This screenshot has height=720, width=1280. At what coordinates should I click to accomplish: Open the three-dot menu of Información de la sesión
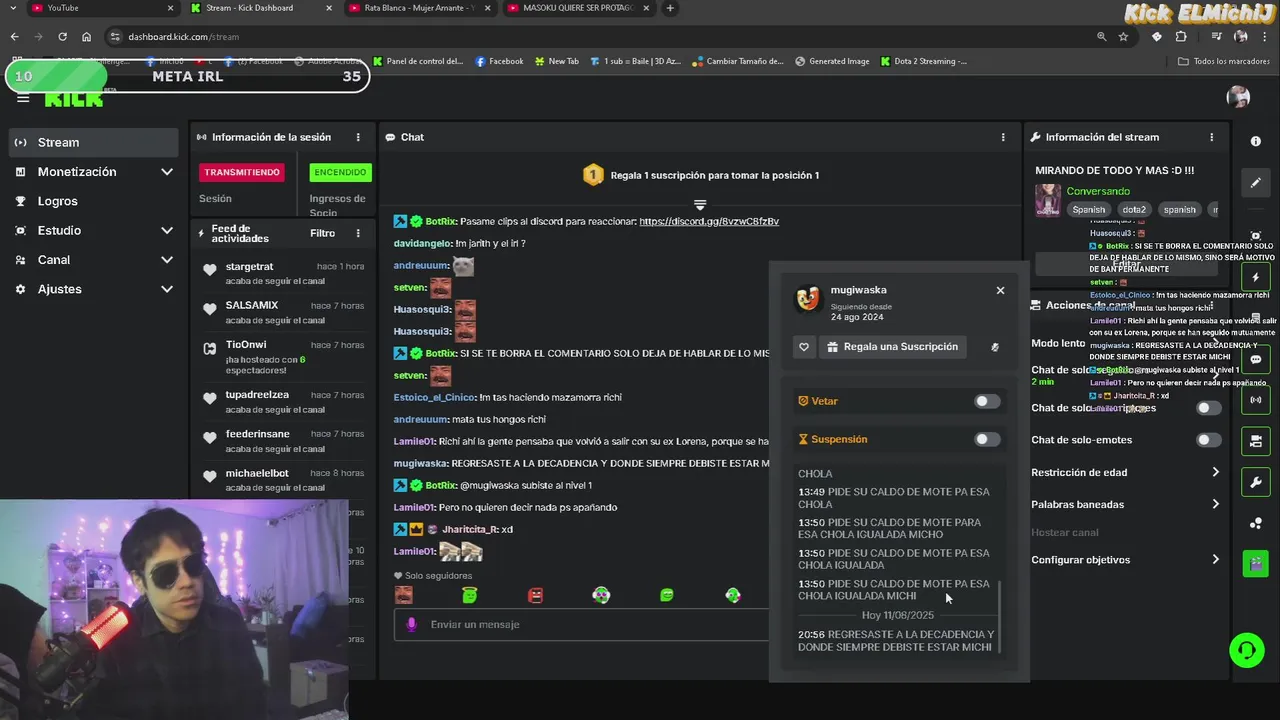[x=358, y=137]
